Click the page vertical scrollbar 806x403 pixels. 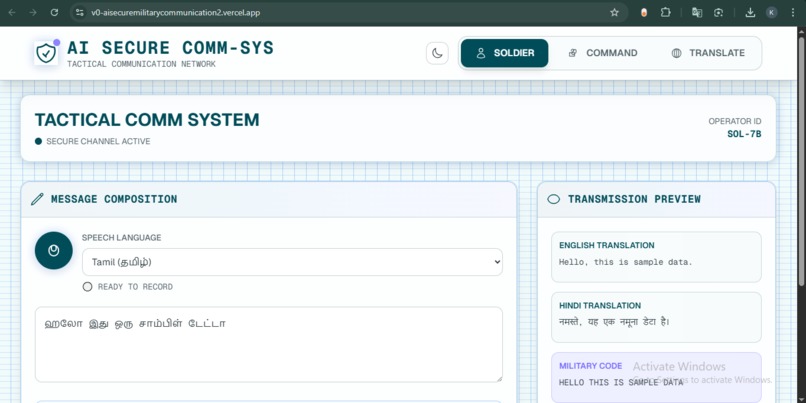pyautogui.click(x=801, y=164)
